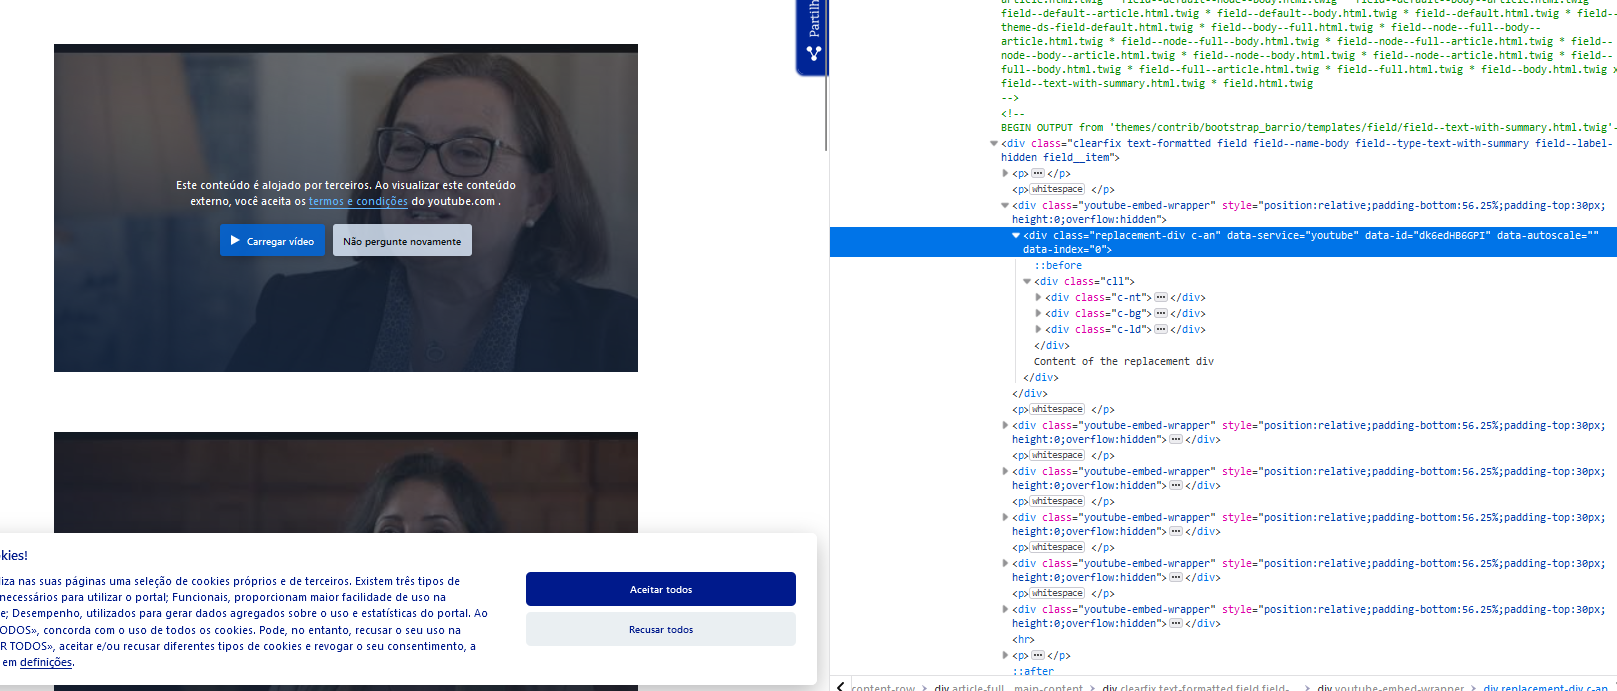The width and height of the screenshot is (1617, 691).
Task: Expand the c-ld div node
Action: click(x=1038, y=329)
